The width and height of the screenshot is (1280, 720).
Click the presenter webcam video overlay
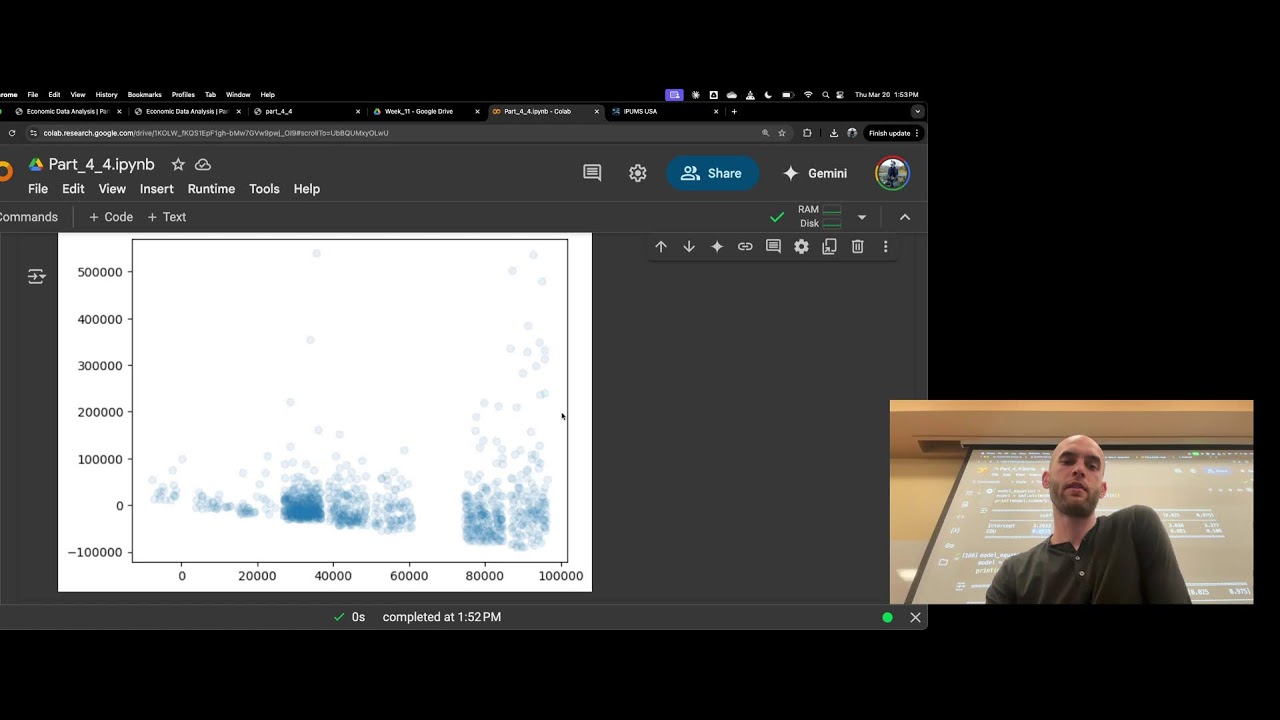click(x=1071, y=503)
